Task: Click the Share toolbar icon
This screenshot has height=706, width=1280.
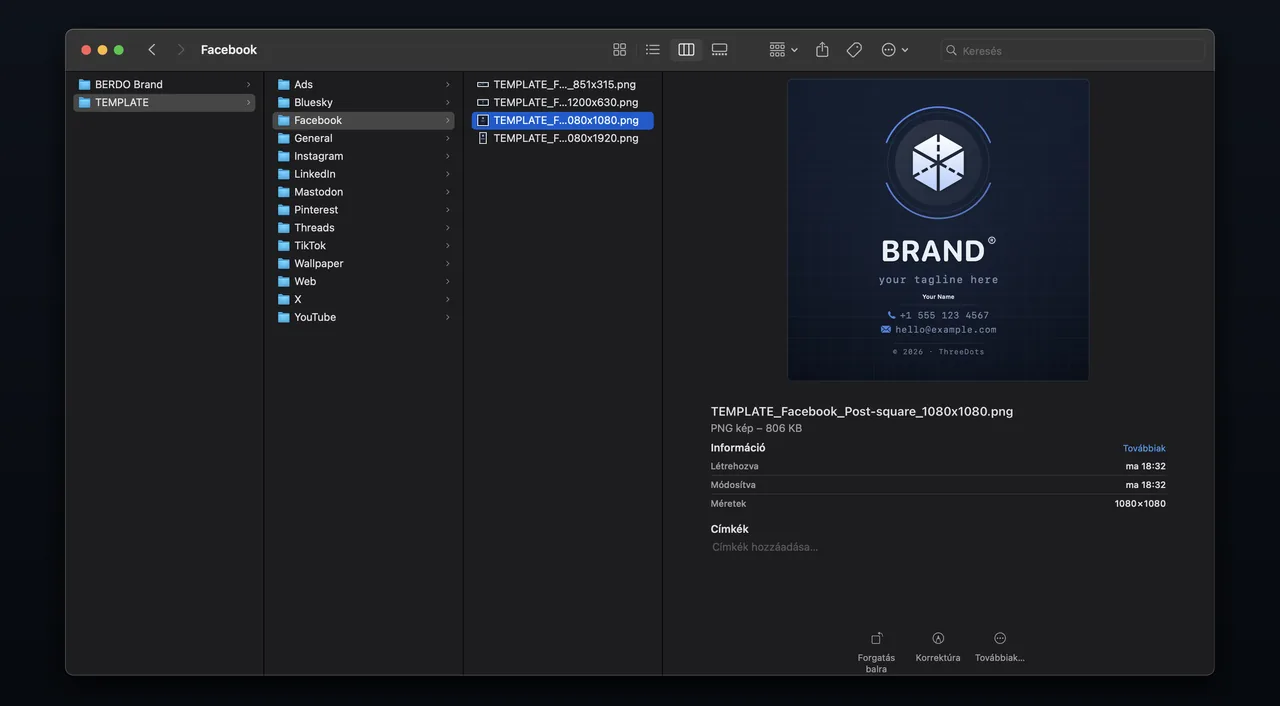Action: (x=822, y=50)
